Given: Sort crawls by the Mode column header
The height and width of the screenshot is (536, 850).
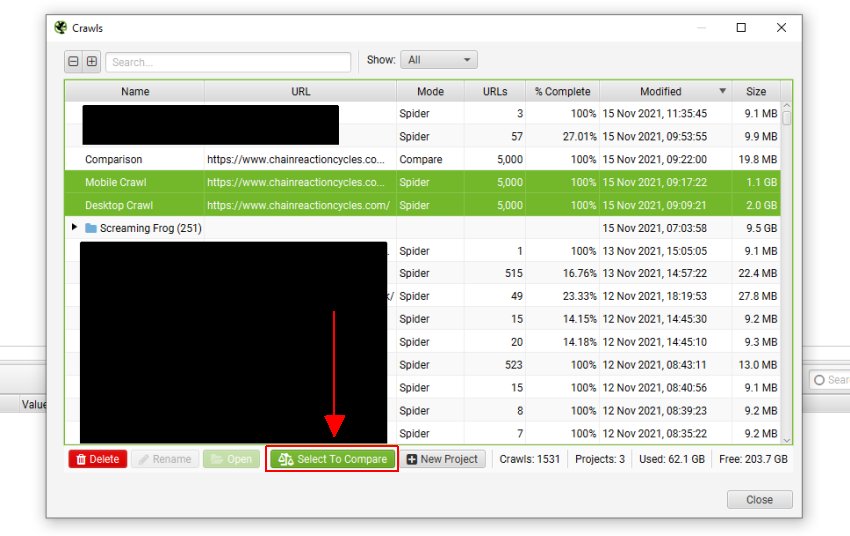Looking at the screenshot, I should tap(430, 92).
